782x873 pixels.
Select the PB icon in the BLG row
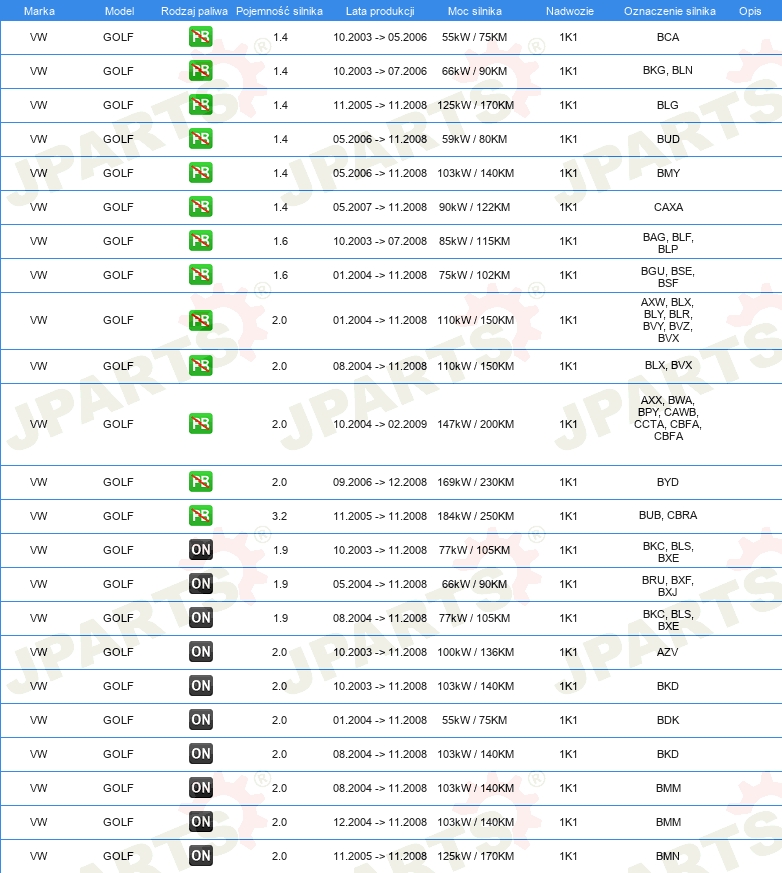click(x=200, y=105)
